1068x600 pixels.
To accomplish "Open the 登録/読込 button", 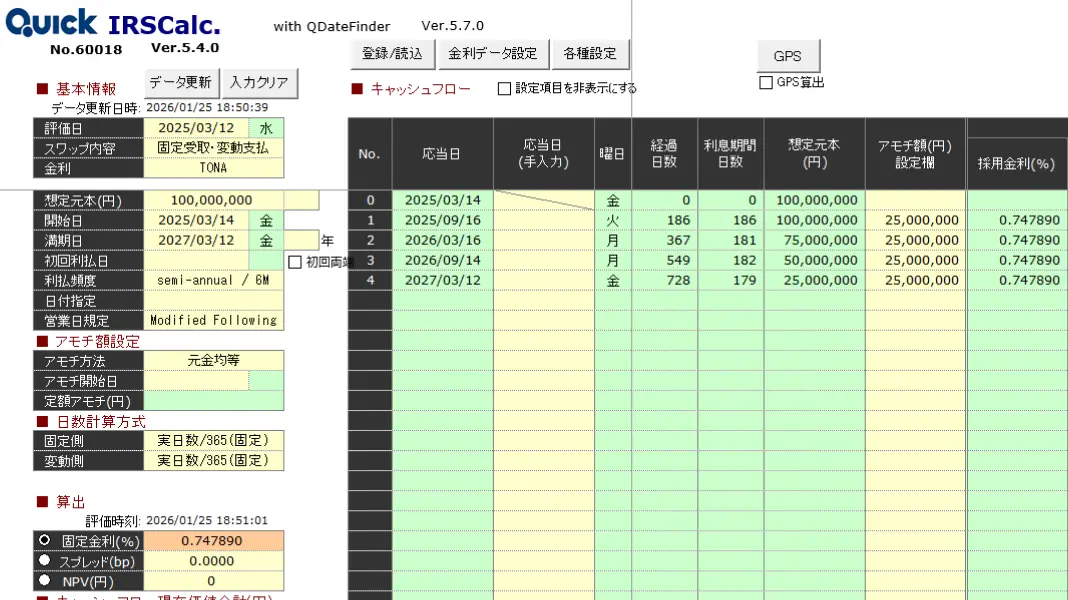I will [392, 54].
